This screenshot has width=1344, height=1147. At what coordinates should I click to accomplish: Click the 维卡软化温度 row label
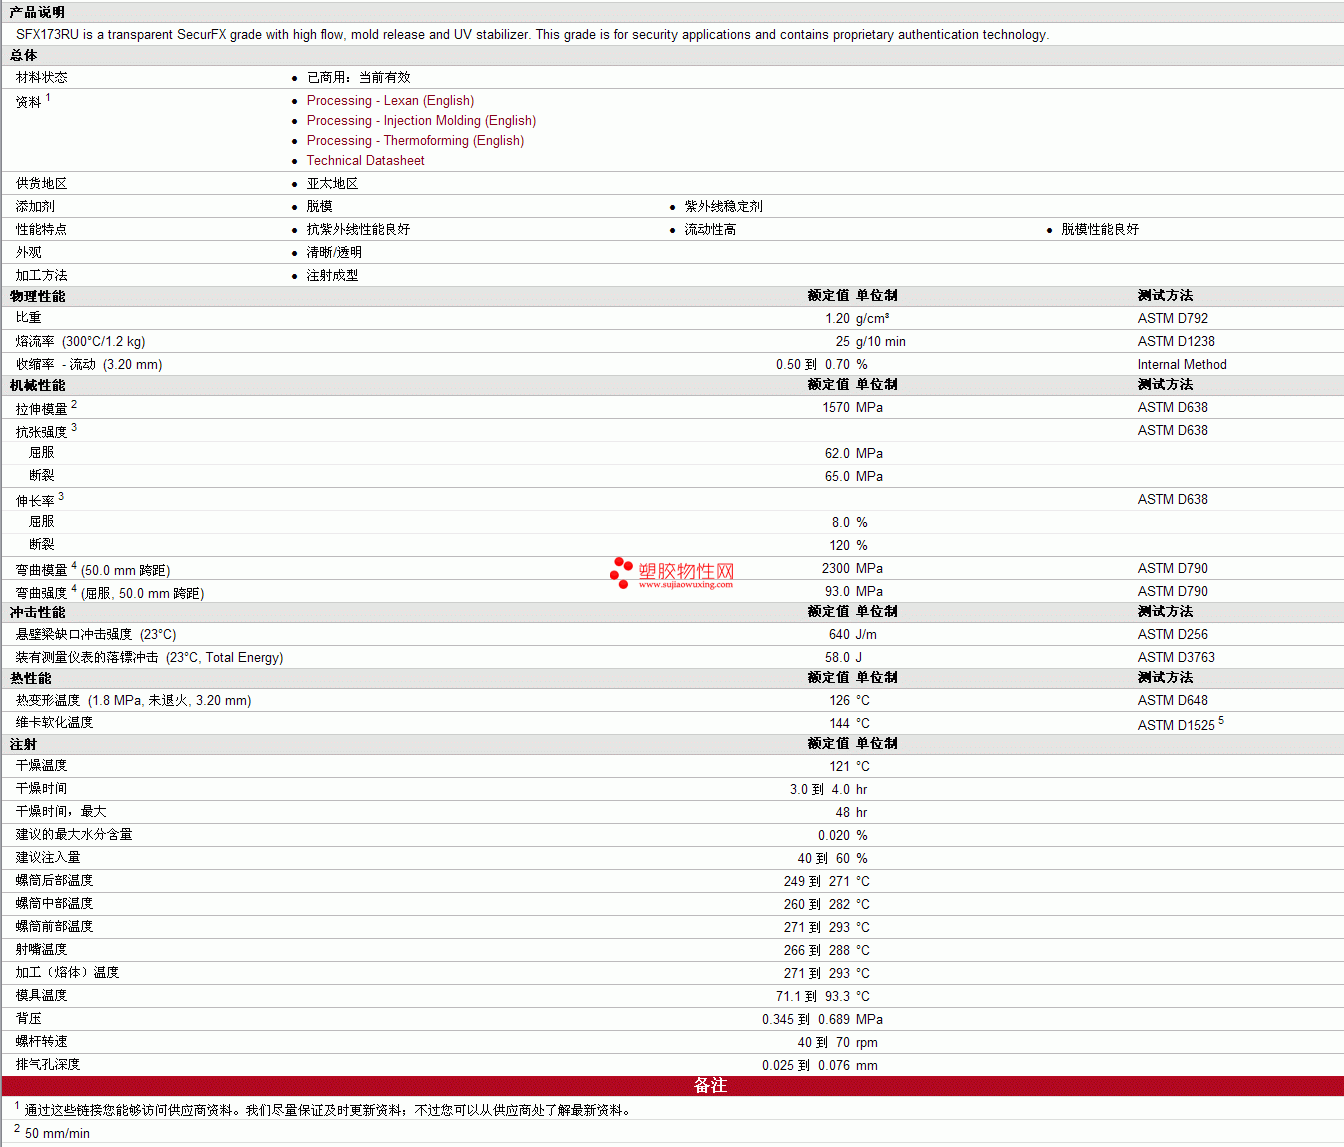point(55,724)
